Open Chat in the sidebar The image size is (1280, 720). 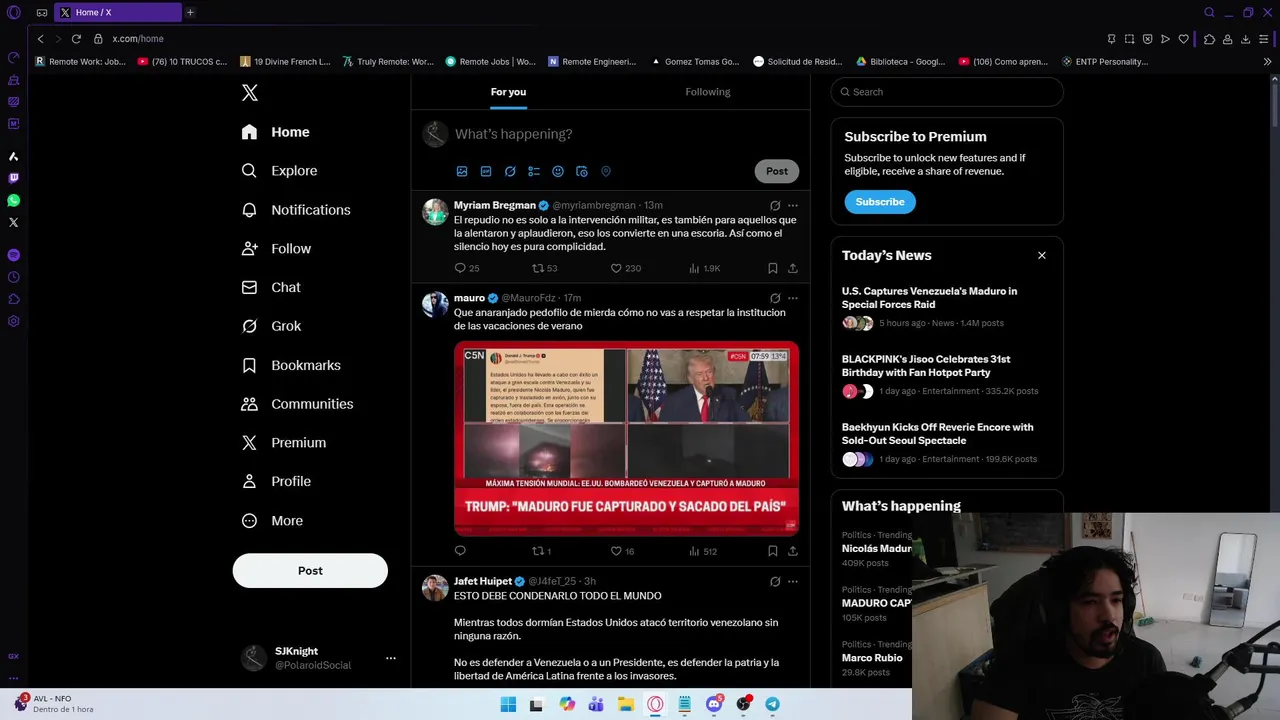point(271,287)
